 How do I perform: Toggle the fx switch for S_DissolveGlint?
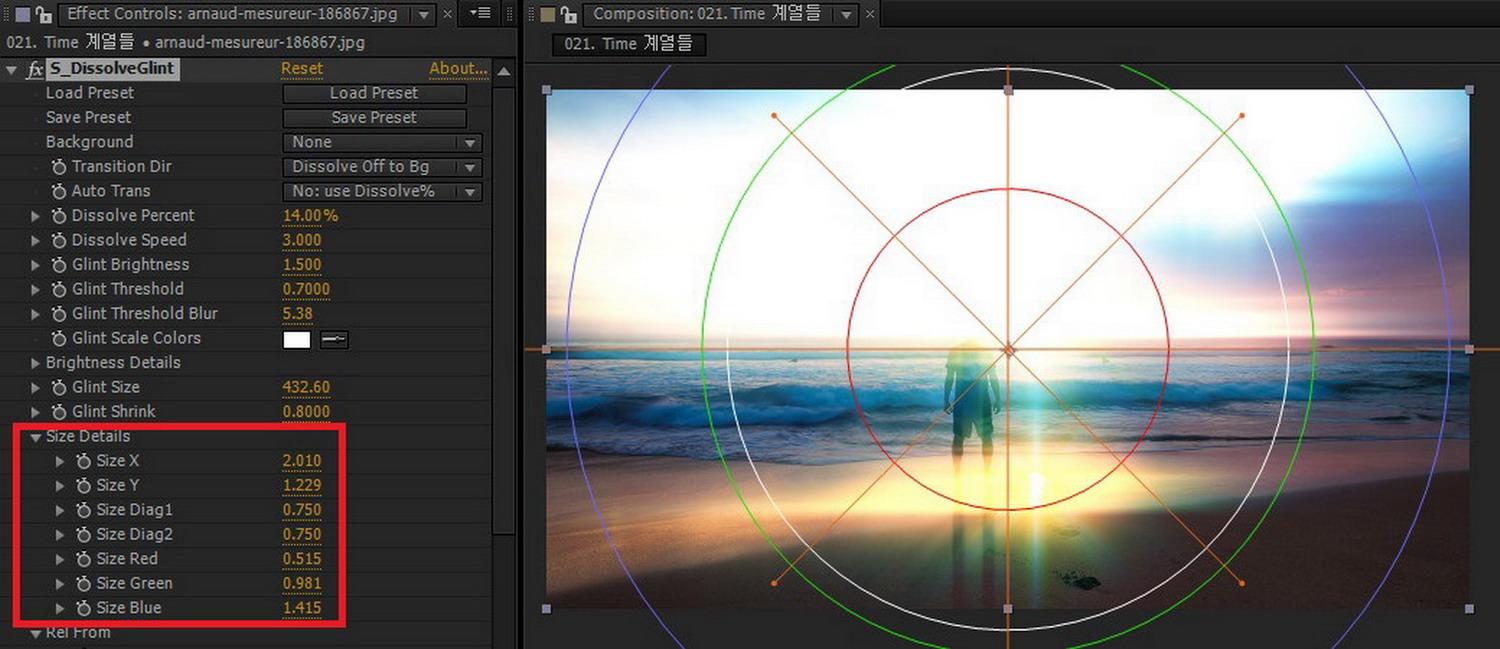coord(35,69)
